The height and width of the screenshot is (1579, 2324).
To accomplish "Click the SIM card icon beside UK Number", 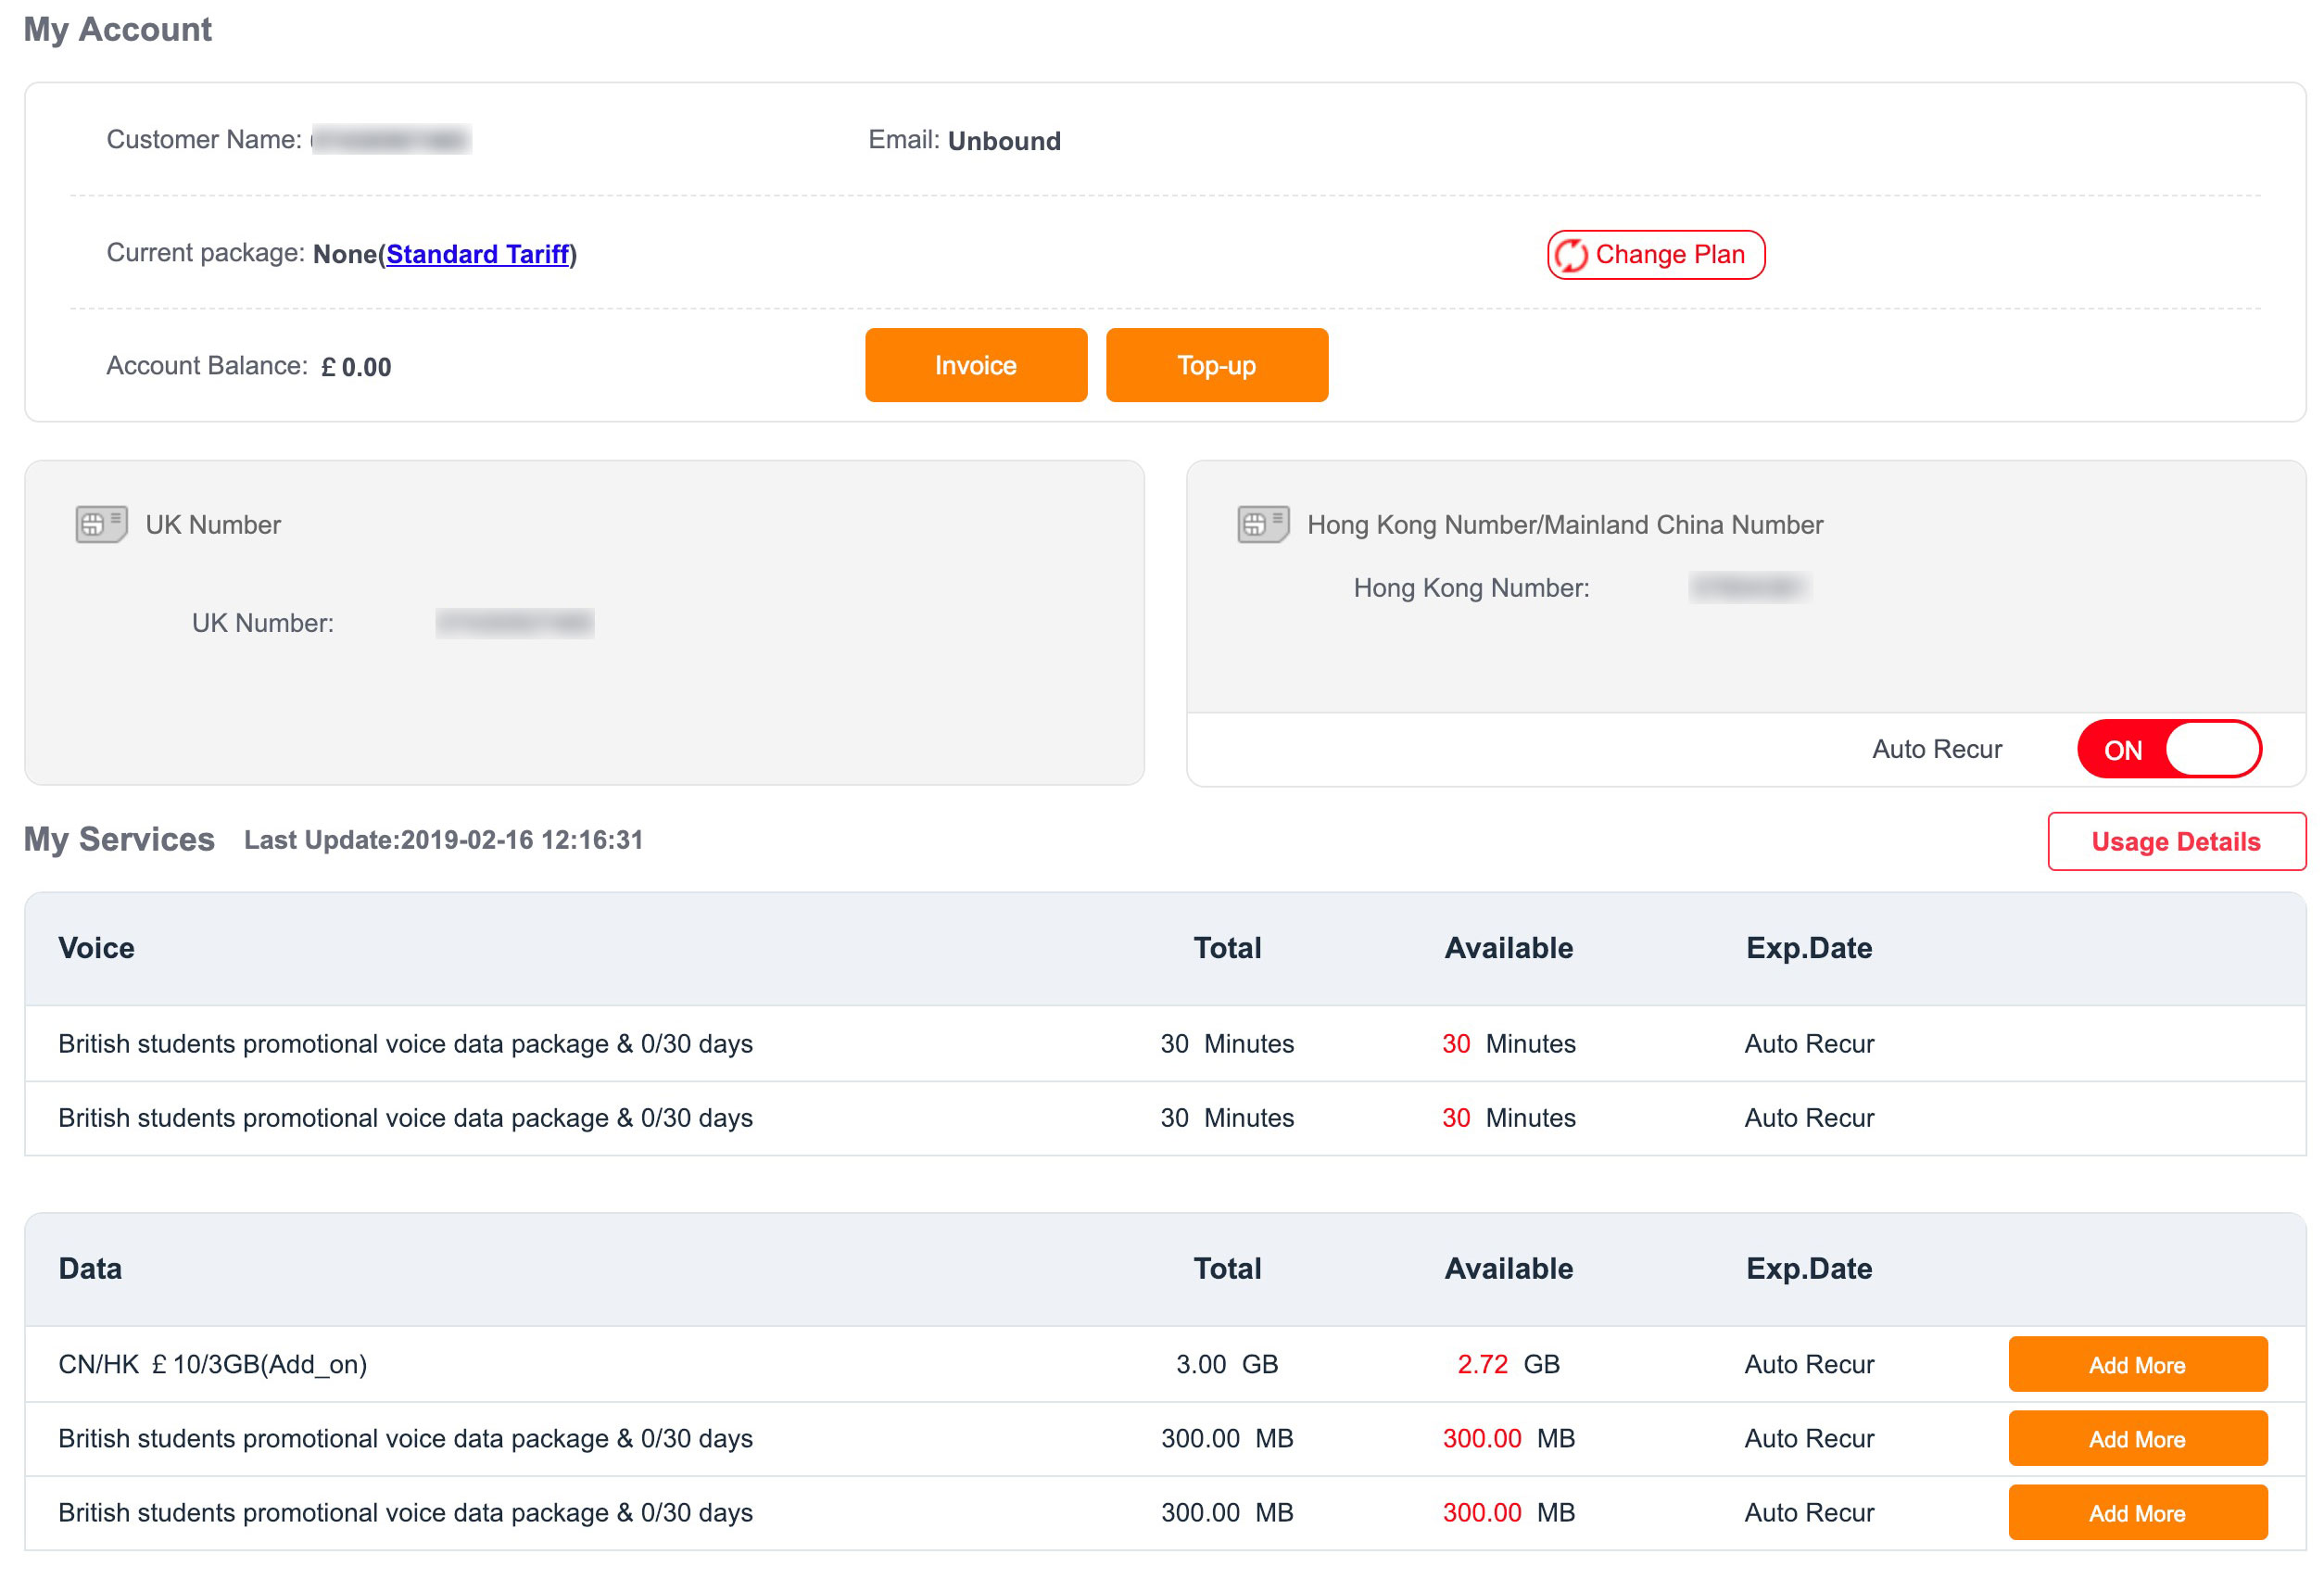I will point(101,524).
